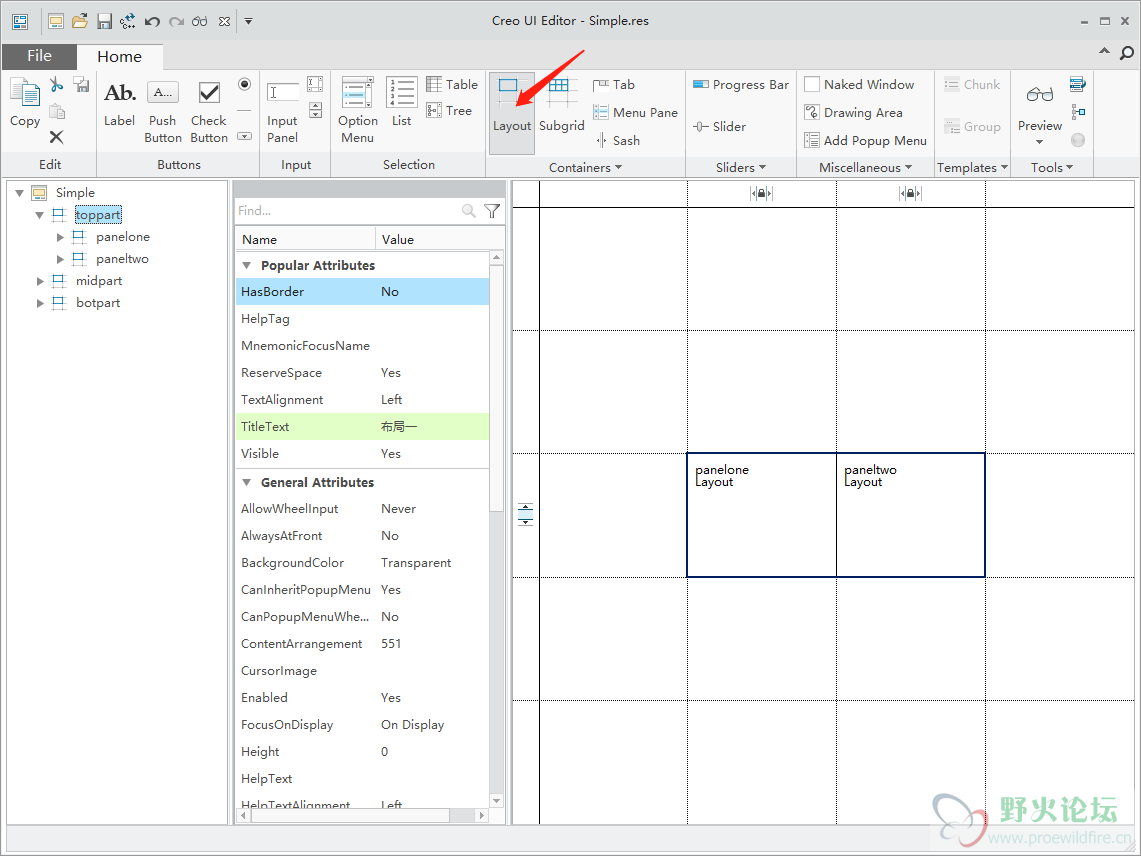Viewport: 1141px width, 856px height.
Task: Expand the paneltwo tree node
Action: [60, 259]
